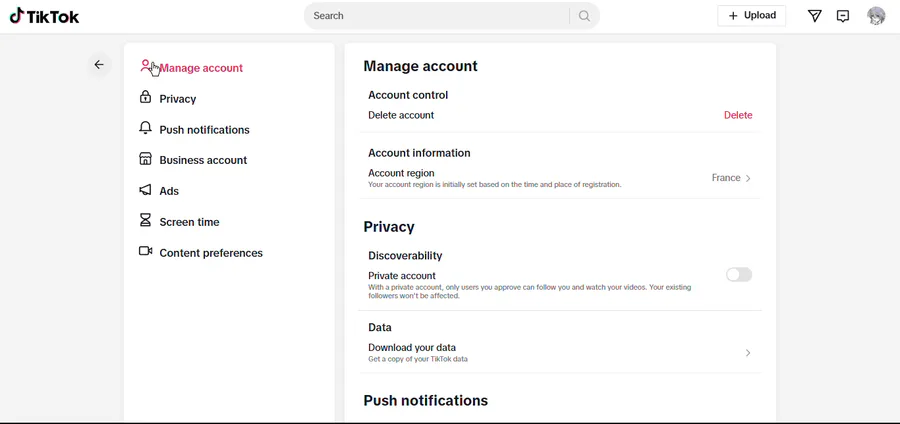900x424 pixels.
Task: Click the Push notifications bell icon
Action: 145,128
